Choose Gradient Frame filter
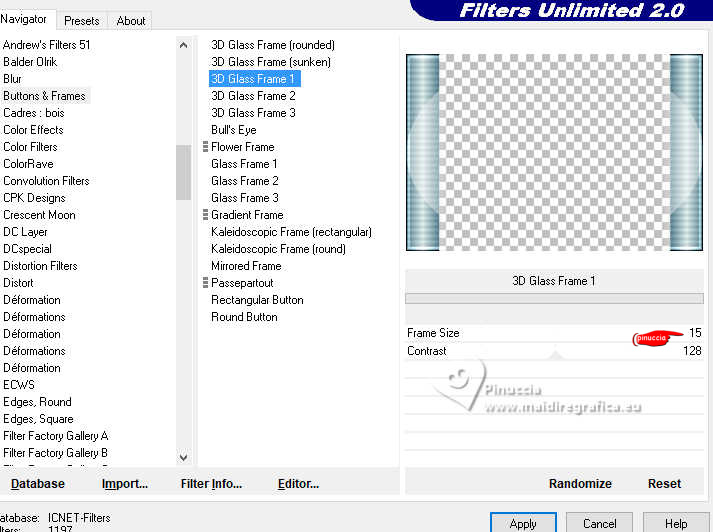The height and width of the screenshot is (532, 713). 247,215
